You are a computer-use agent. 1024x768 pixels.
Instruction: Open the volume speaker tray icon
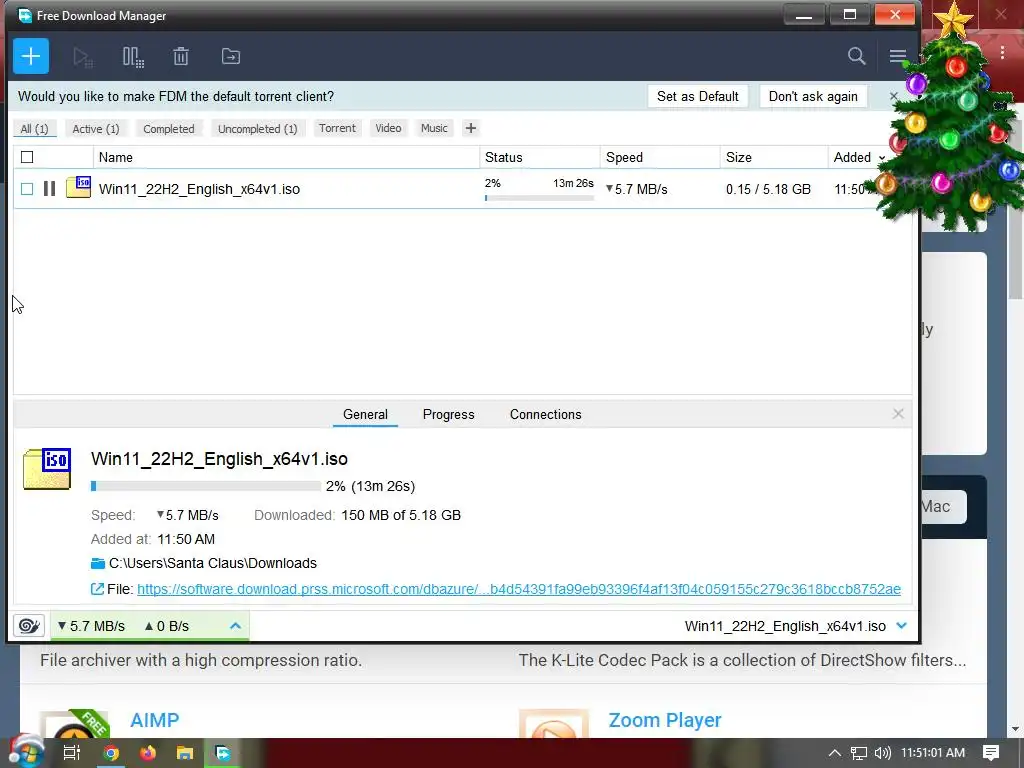tap(882, 753)
